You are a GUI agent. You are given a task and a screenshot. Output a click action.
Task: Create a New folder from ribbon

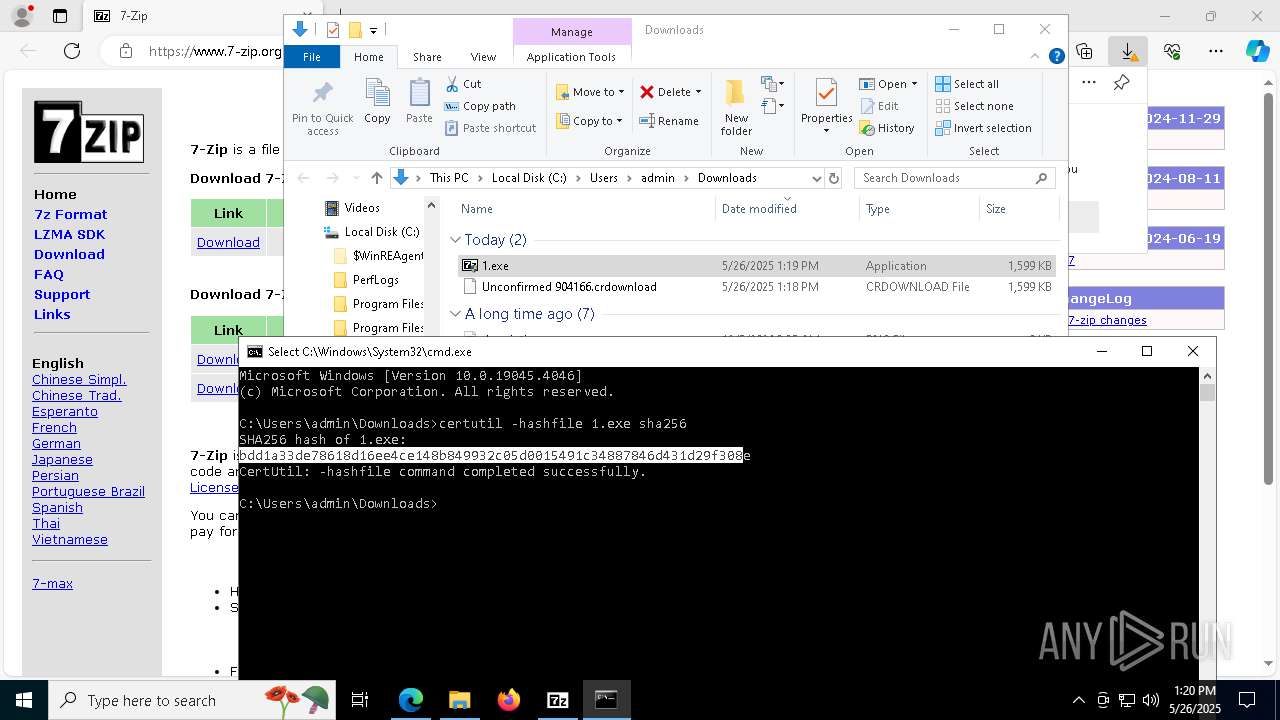click(x=736, y=107)
